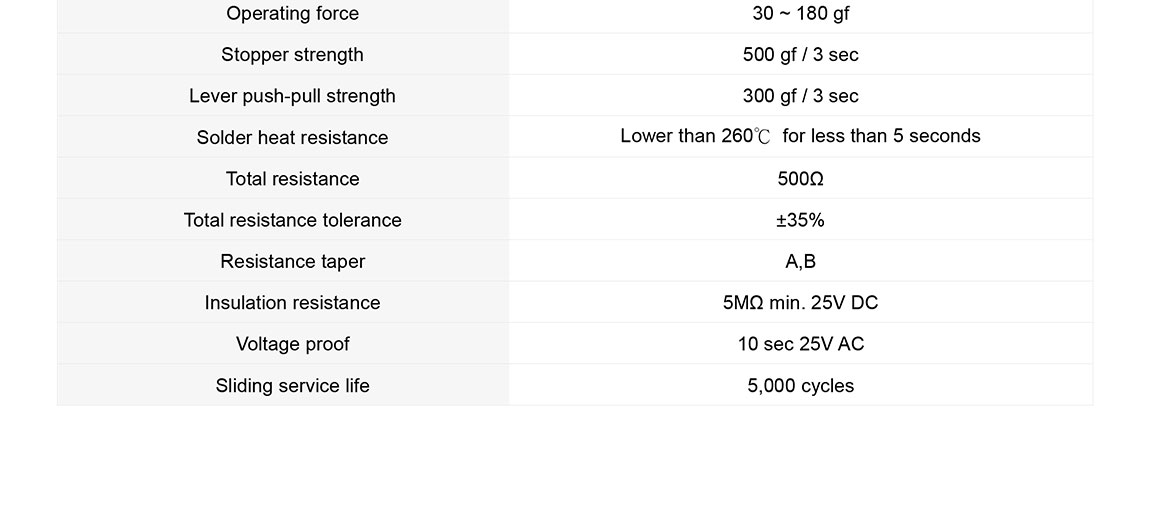Select the "500 gf / 3 sec" value

point(800,55)
